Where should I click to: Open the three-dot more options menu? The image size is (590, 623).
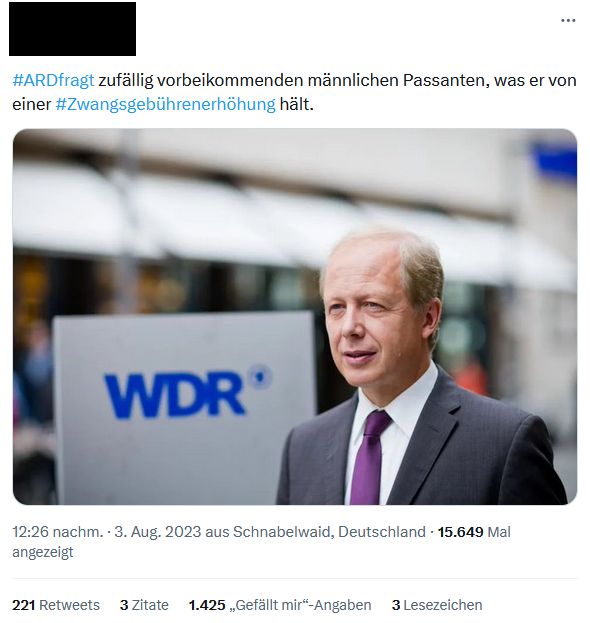(x=568, y=20)
